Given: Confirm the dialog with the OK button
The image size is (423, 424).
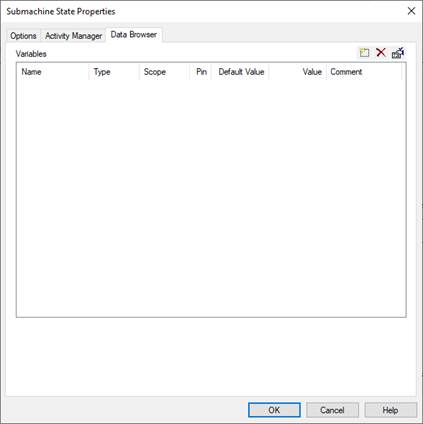Looking at the screenshot, I should point(274,410).
